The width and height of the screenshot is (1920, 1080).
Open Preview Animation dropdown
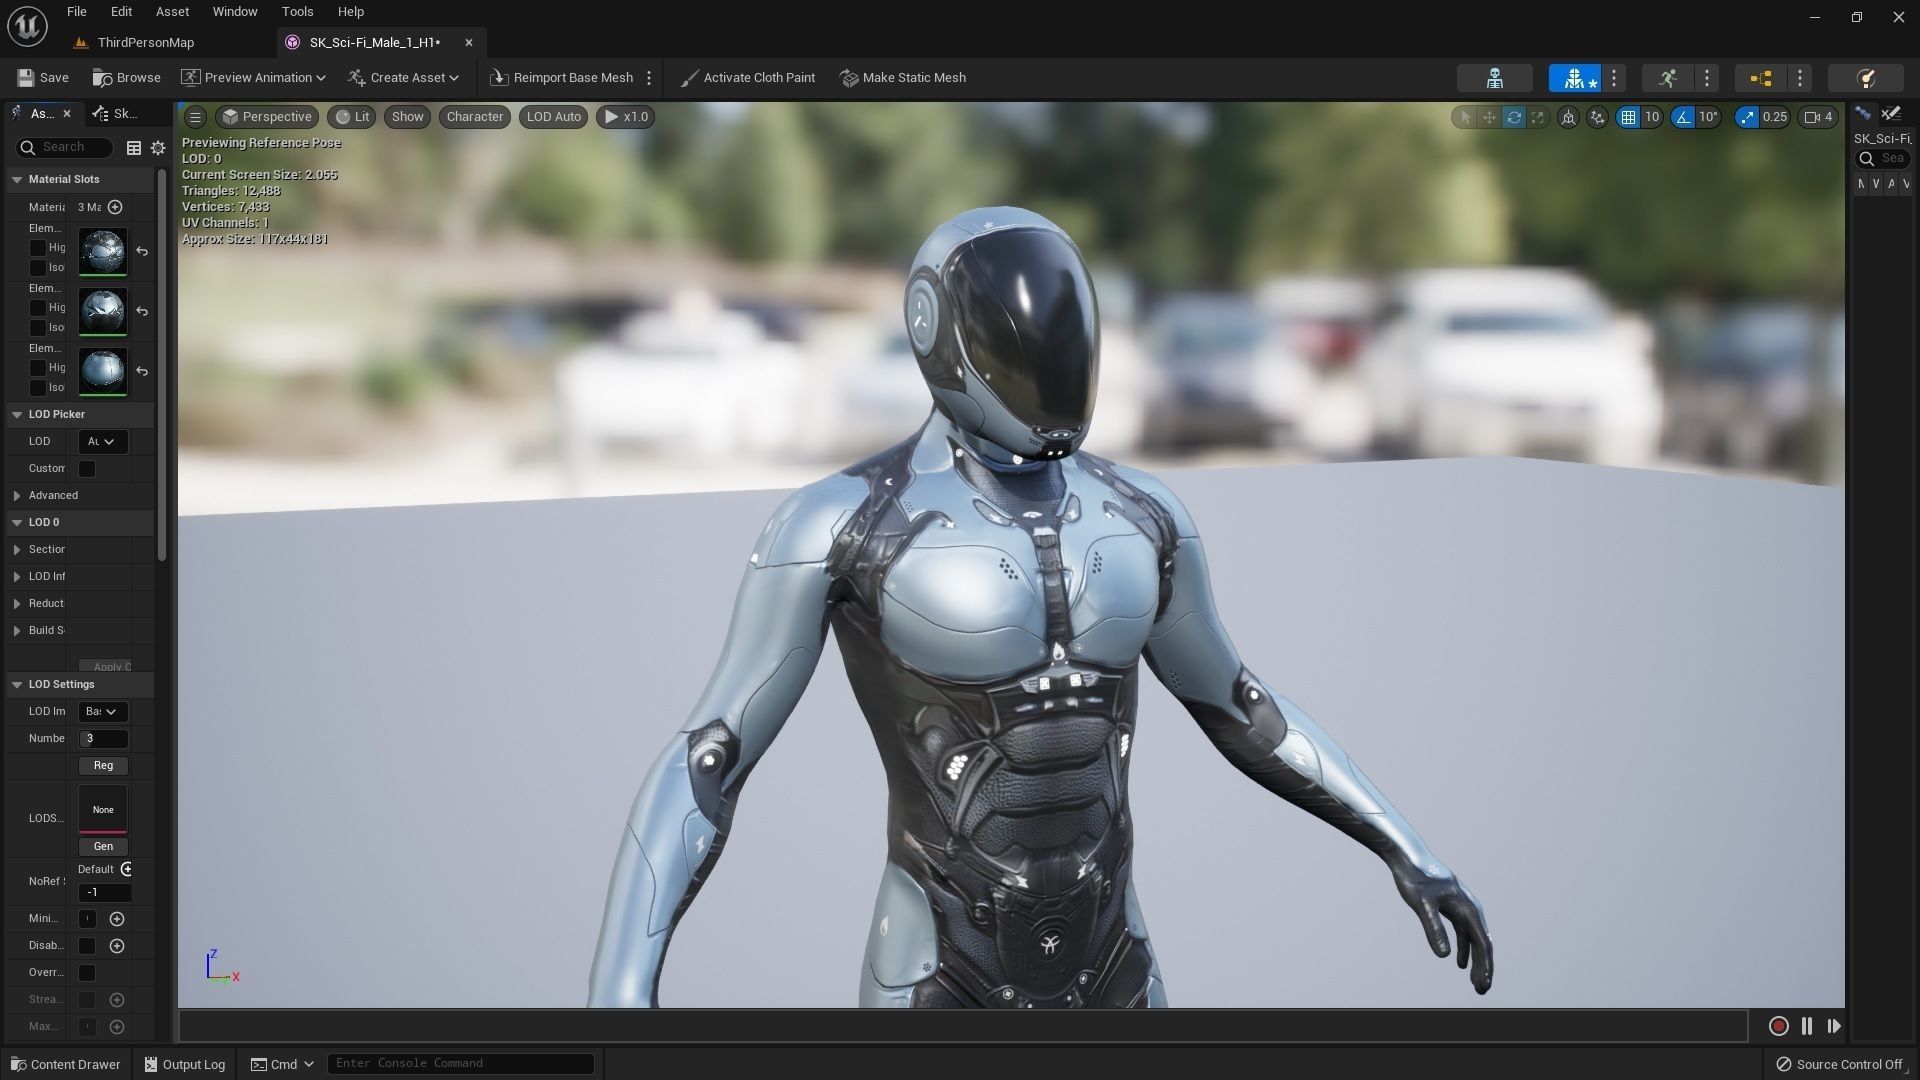(x=253, y=78)
